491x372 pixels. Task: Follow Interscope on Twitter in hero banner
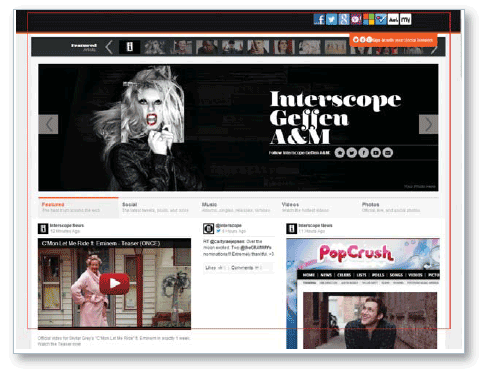click(351, 153)
